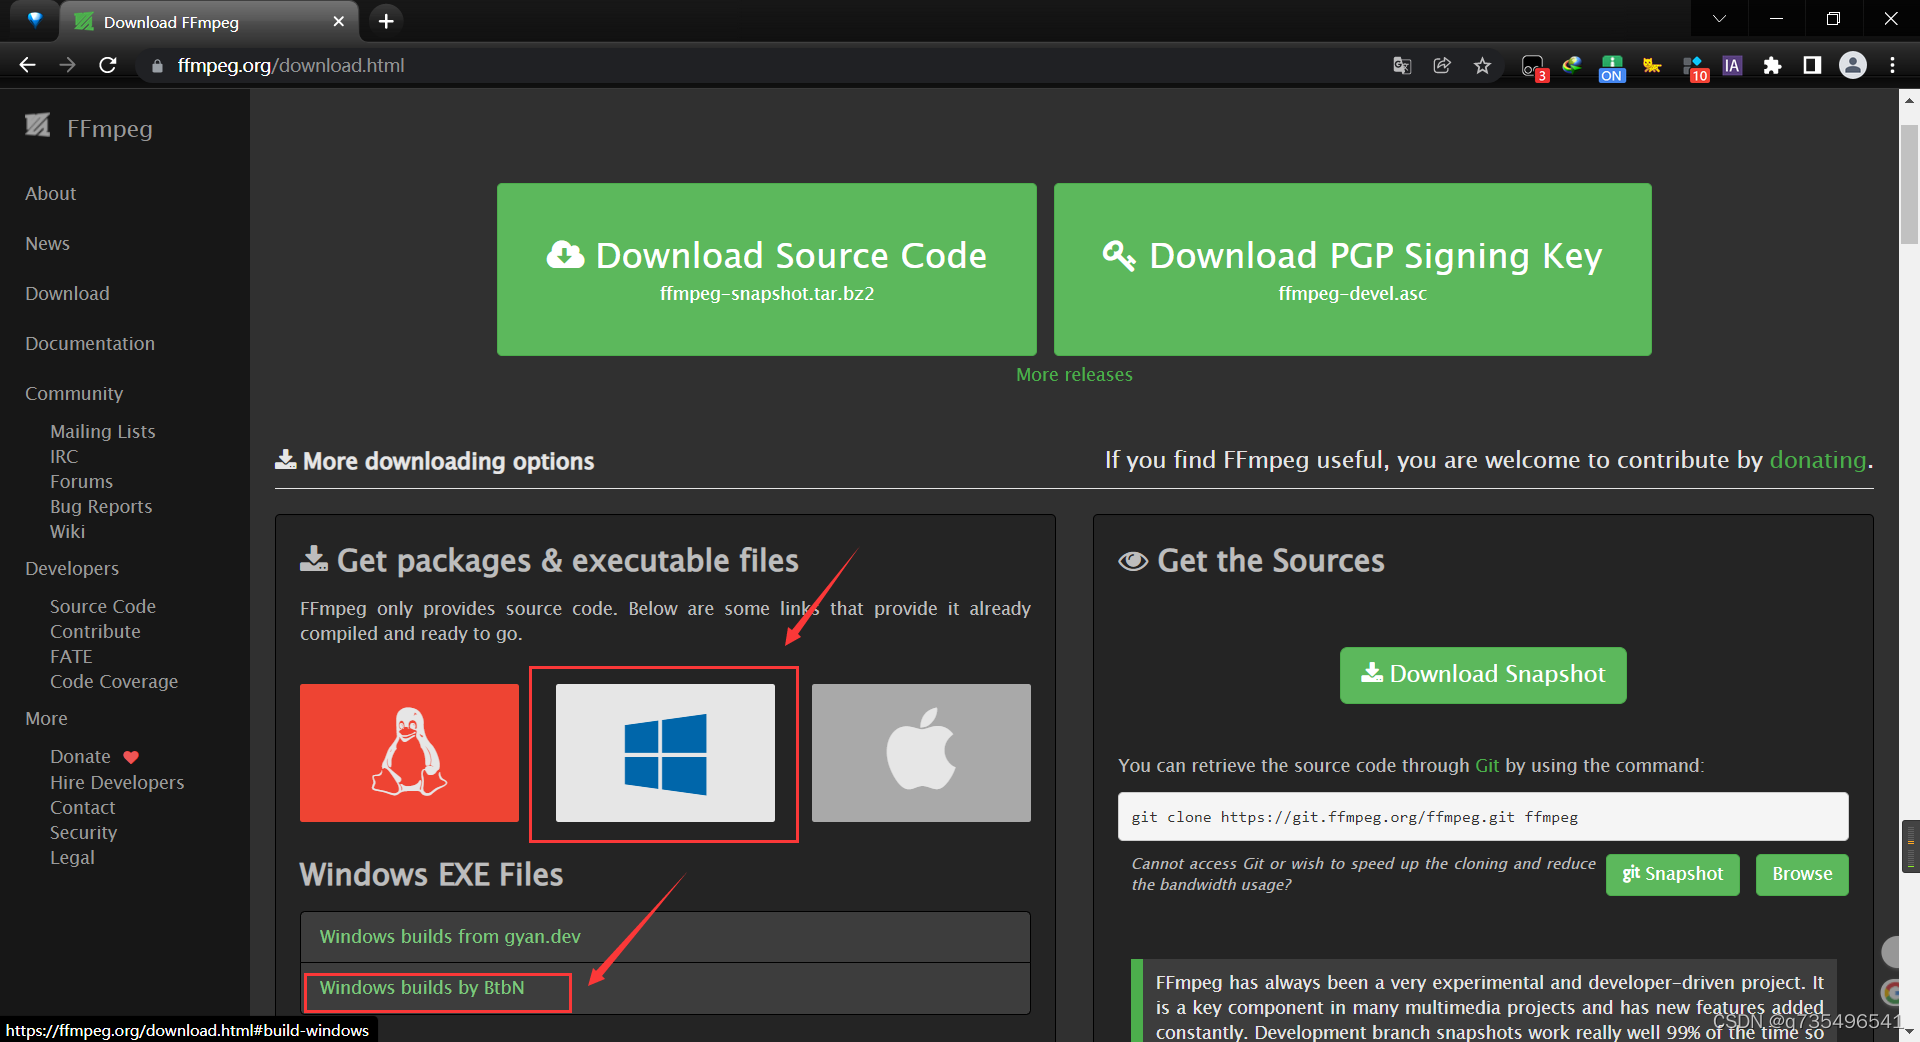Reload the page
The image size is (1920, 1042).
coord(108,65)
